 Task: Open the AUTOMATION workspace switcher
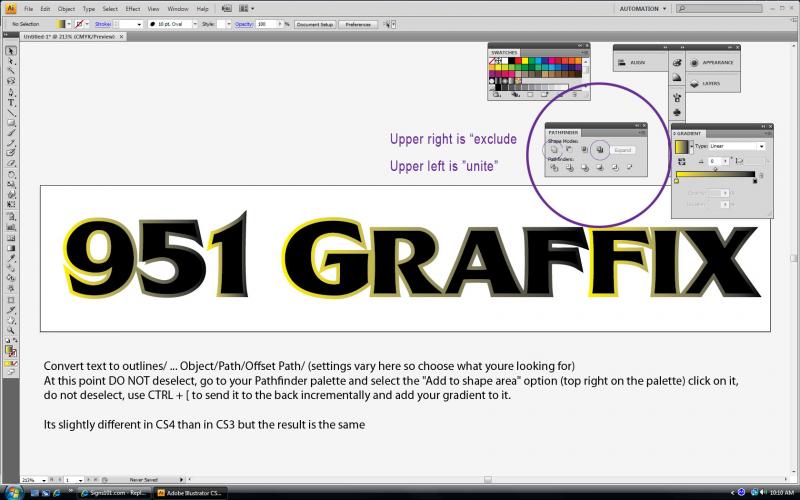tap(642, 9)
